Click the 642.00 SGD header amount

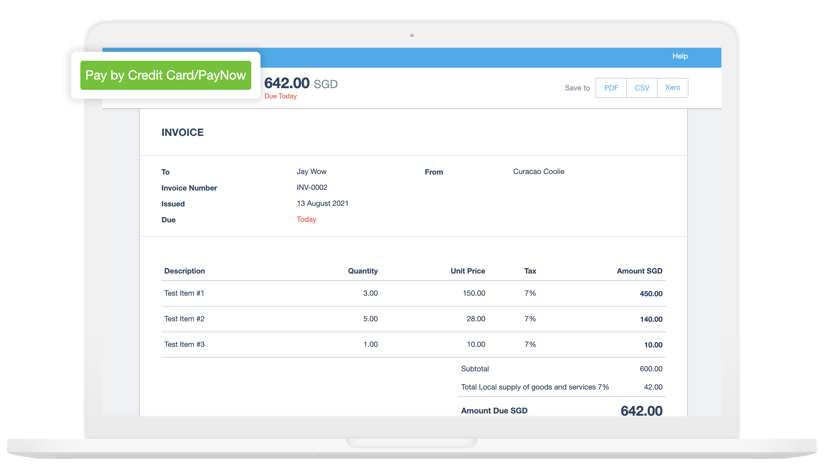coord(300,84)
